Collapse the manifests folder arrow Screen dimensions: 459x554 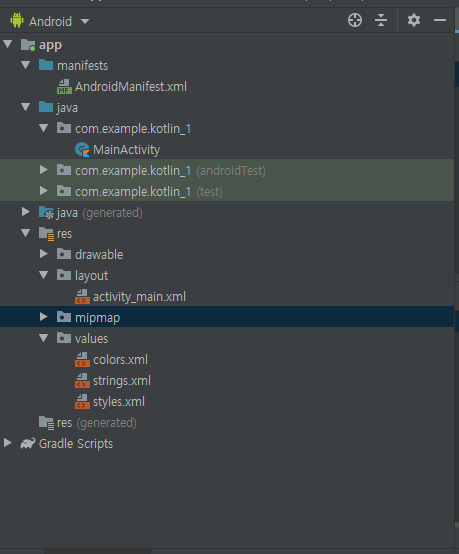tap(26, 65)
